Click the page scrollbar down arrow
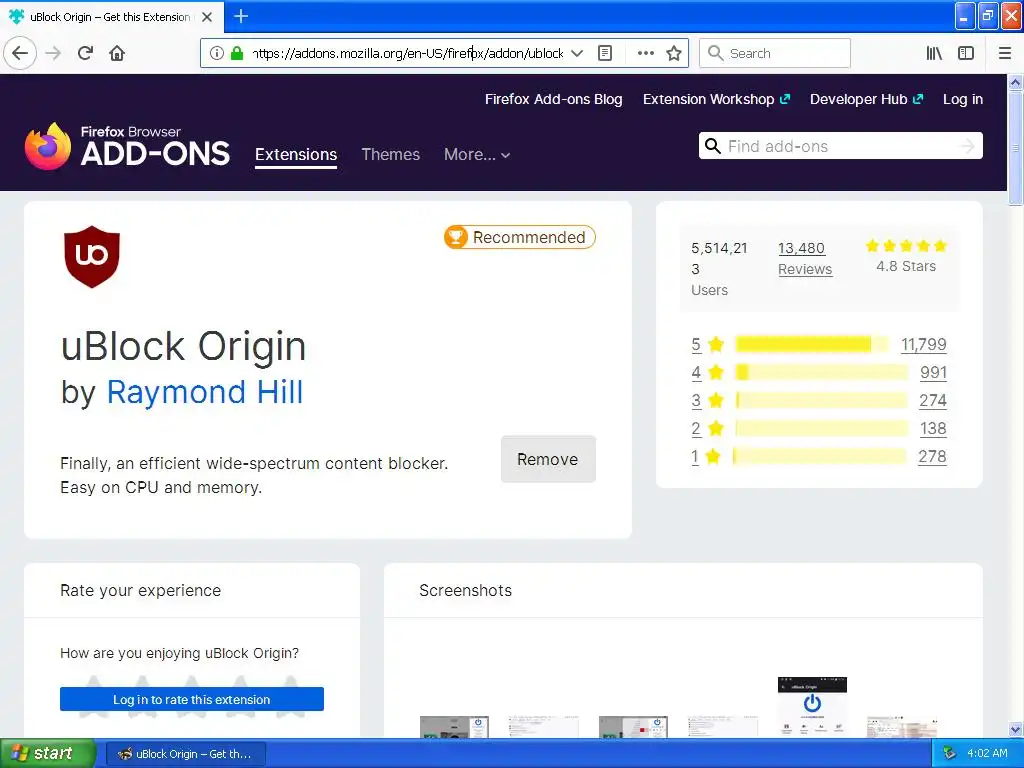This screenshot has width=1024, height=768. point(1015,729)
